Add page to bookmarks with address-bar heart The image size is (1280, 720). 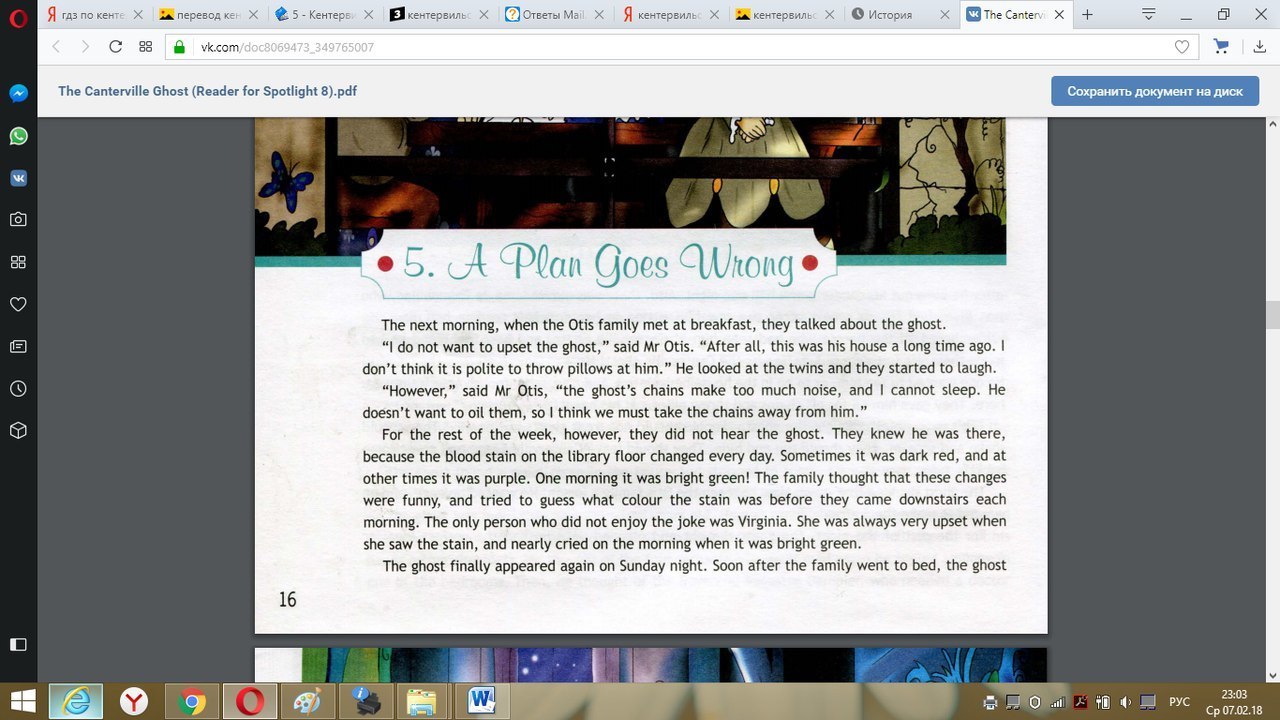point(1182,47)
